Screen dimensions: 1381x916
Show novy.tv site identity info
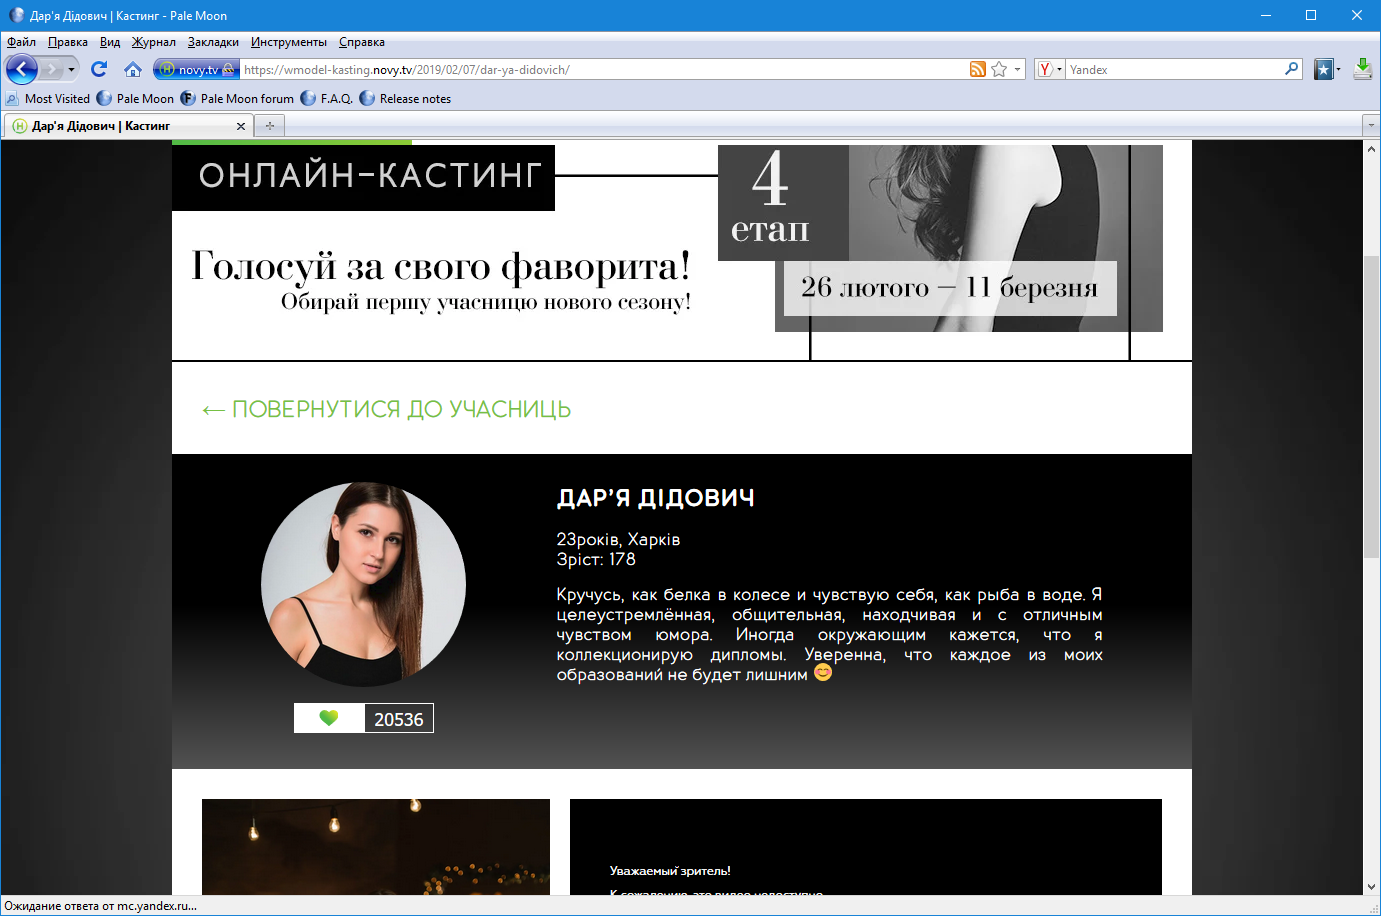coord(197,69)
